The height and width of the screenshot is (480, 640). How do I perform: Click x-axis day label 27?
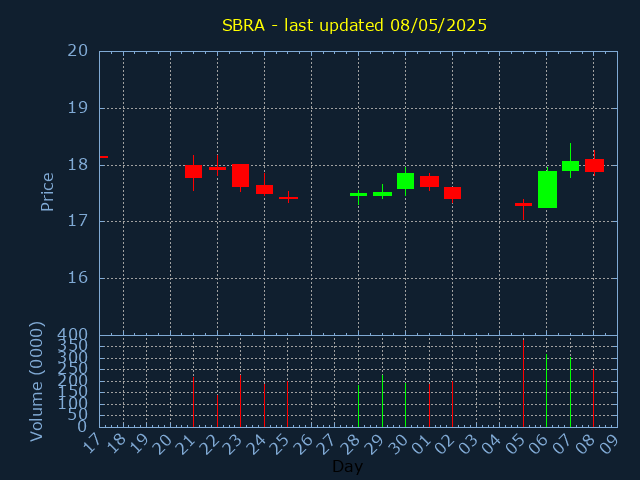pos(327,444)
